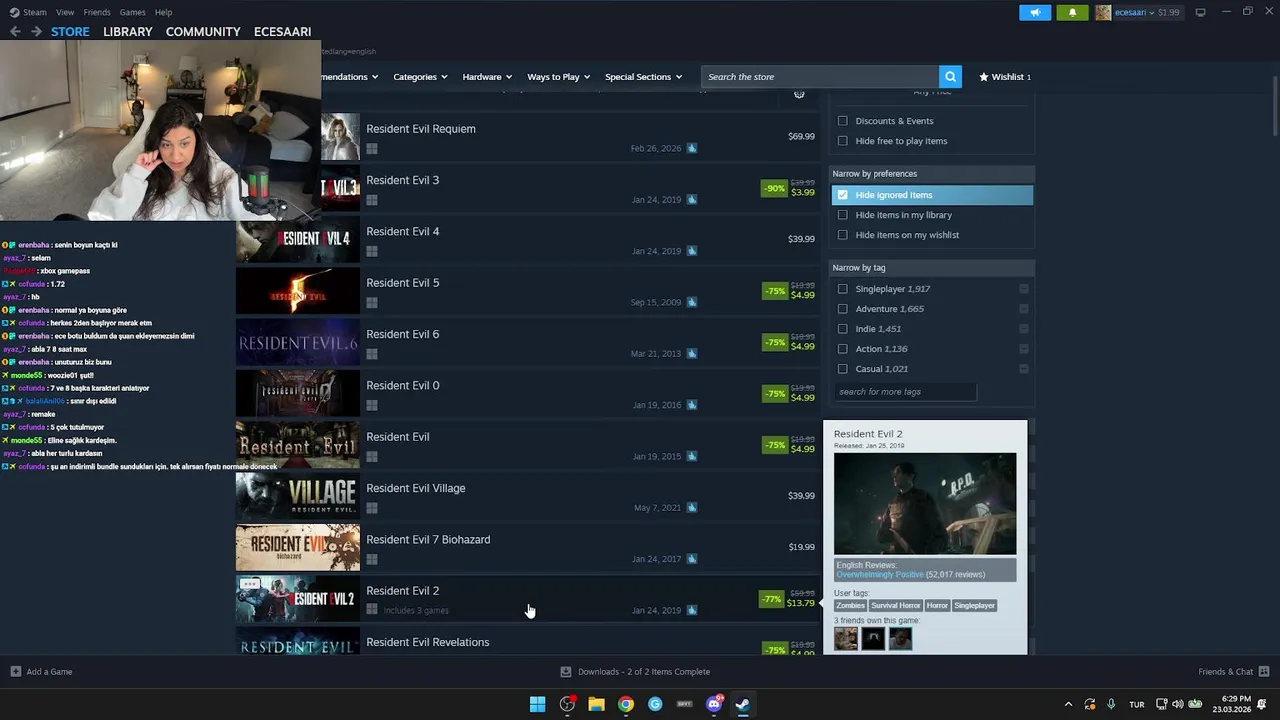Click review thumbs icon for Resident Evil Village

692,507
